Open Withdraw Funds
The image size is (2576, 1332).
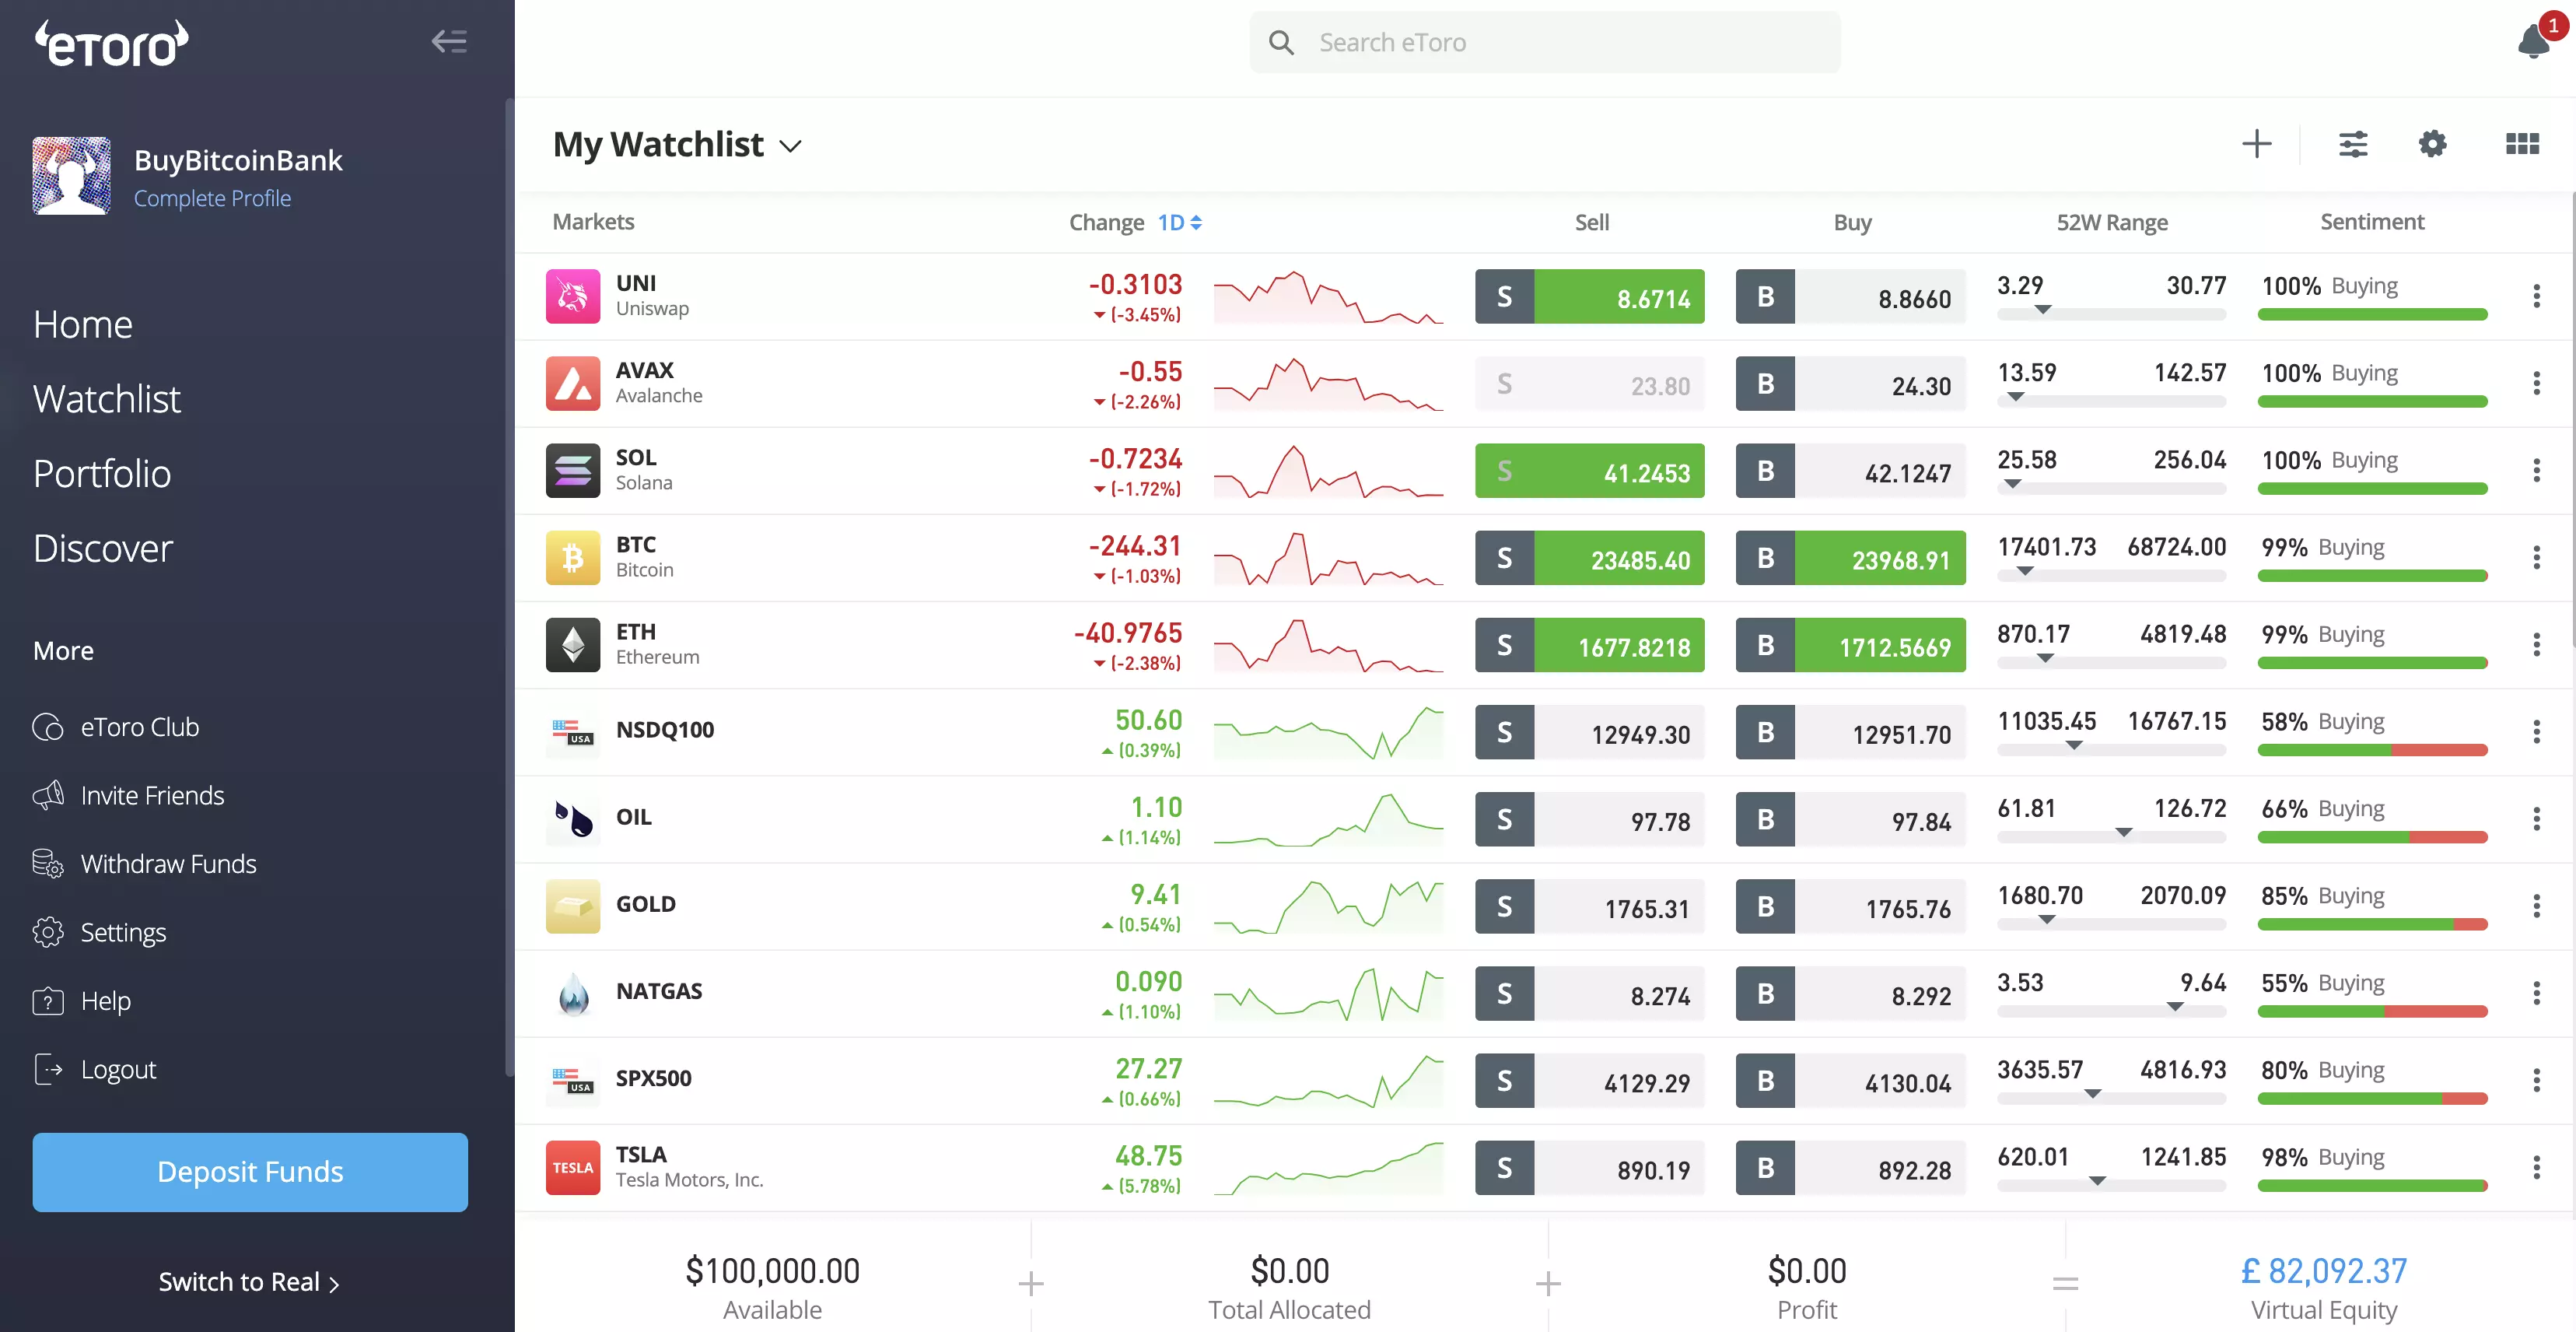(144, 864)
